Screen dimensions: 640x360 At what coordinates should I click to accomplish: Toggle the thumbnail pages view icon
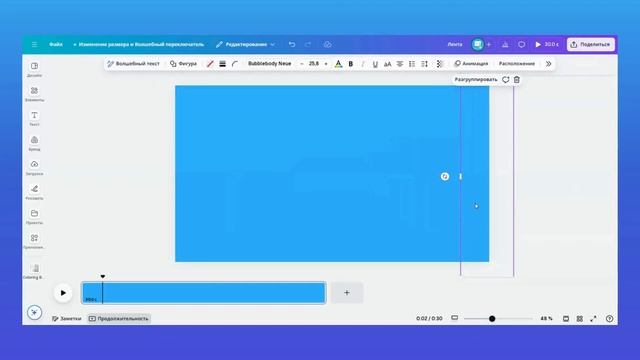566,318
